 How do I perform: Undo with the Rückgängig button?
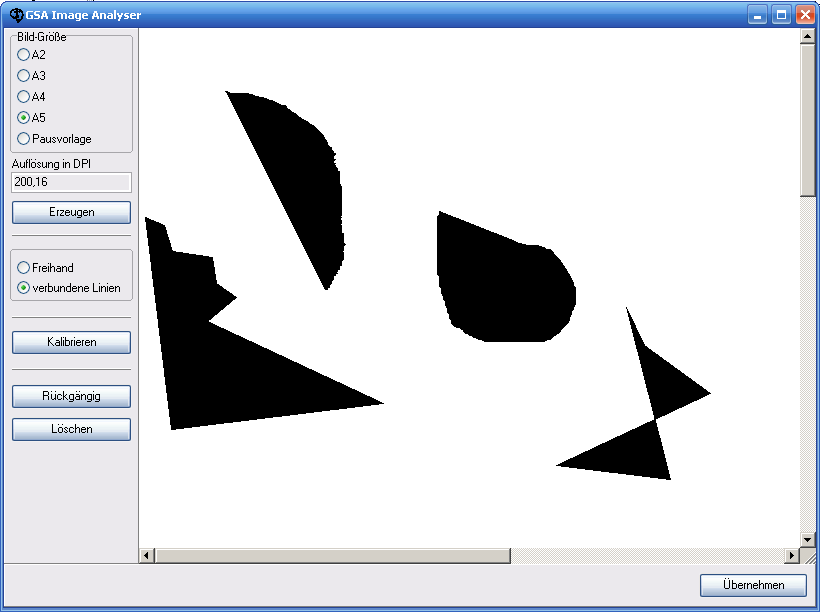click(71, 396)
